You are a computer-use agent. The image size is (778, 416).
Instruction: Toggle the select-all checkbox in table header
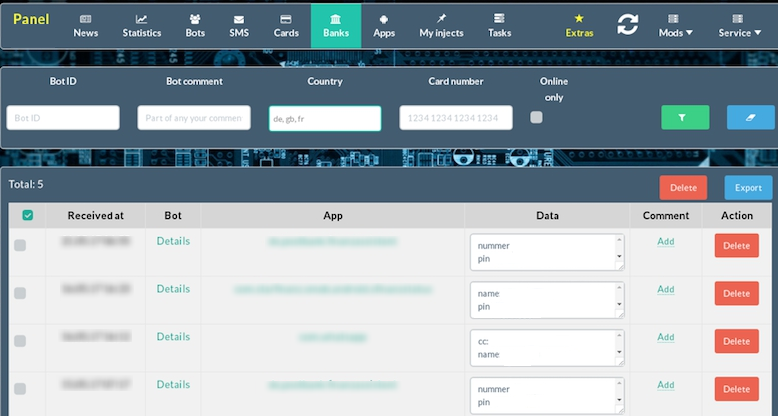point(27,215)
